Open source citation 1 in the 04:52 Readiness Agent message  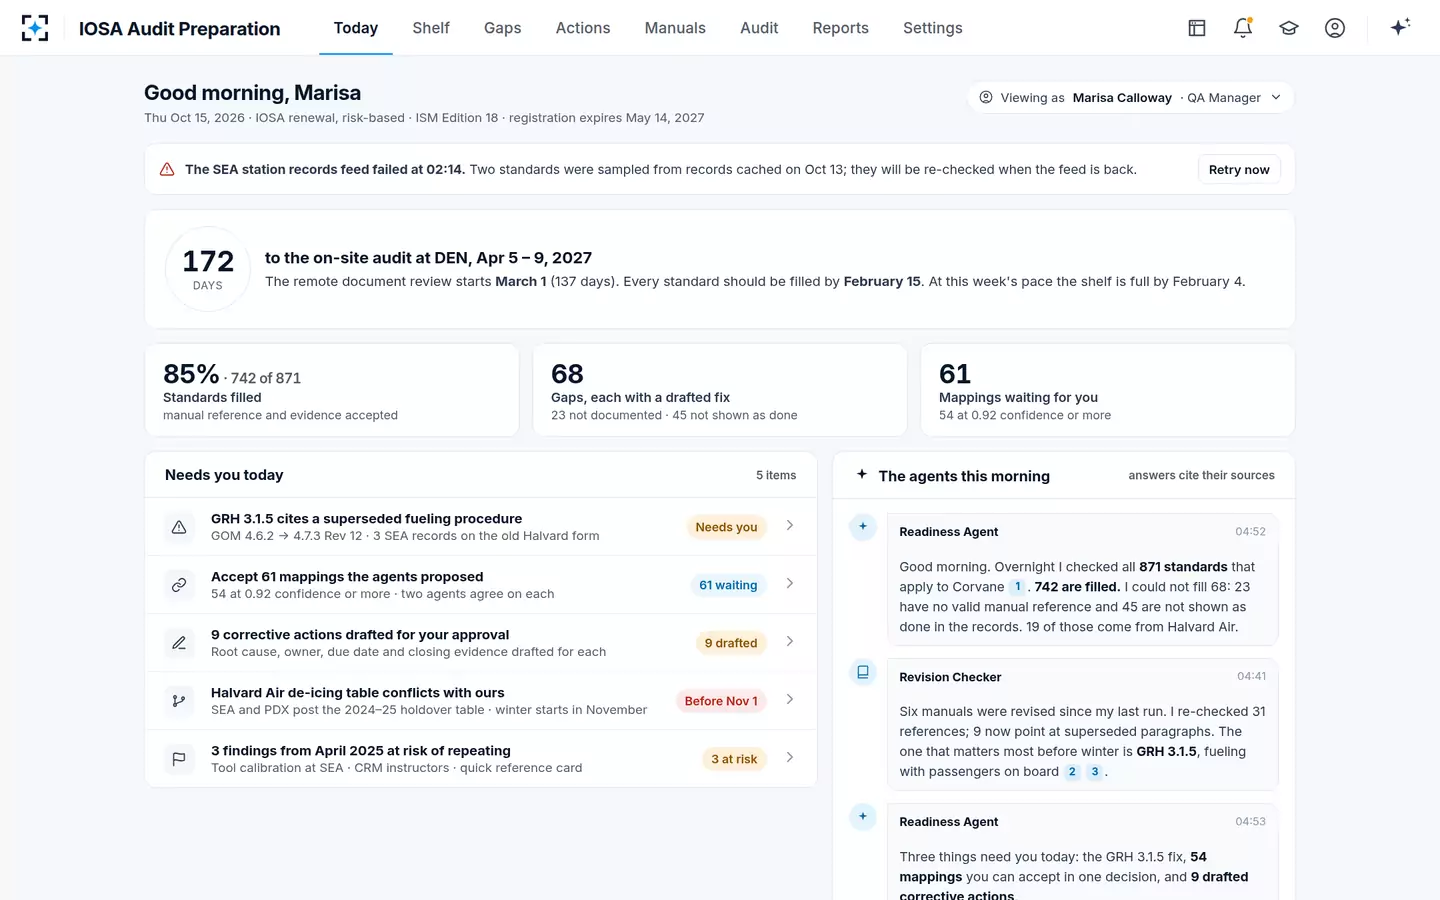pos(1017,587)
